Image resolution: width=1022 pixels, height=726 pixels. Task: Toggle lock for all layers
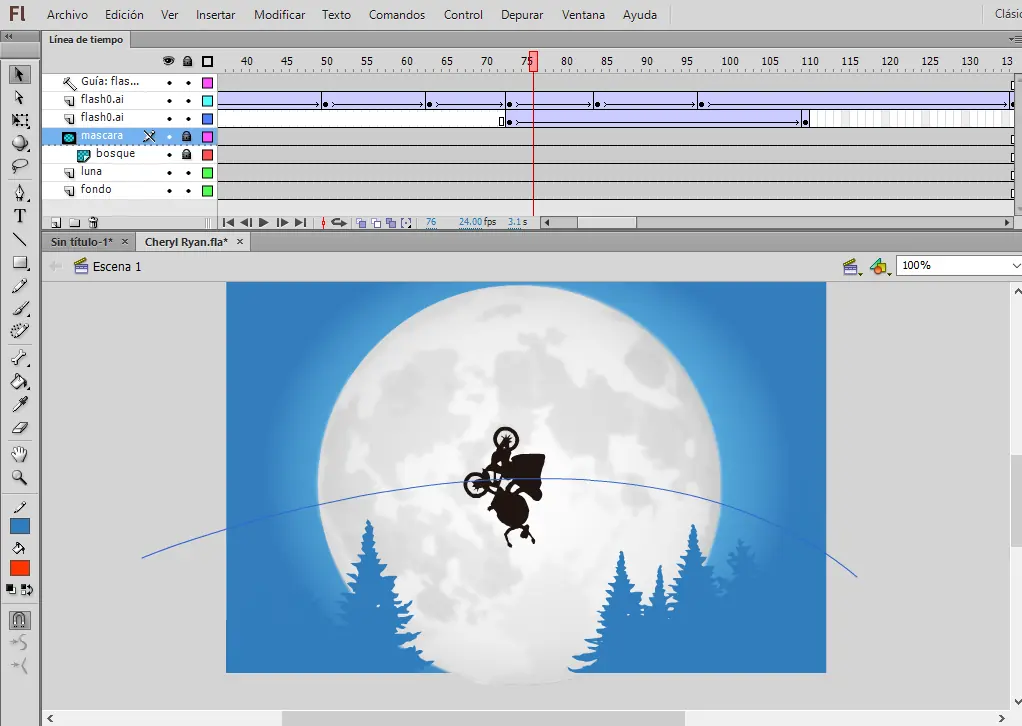188,61
